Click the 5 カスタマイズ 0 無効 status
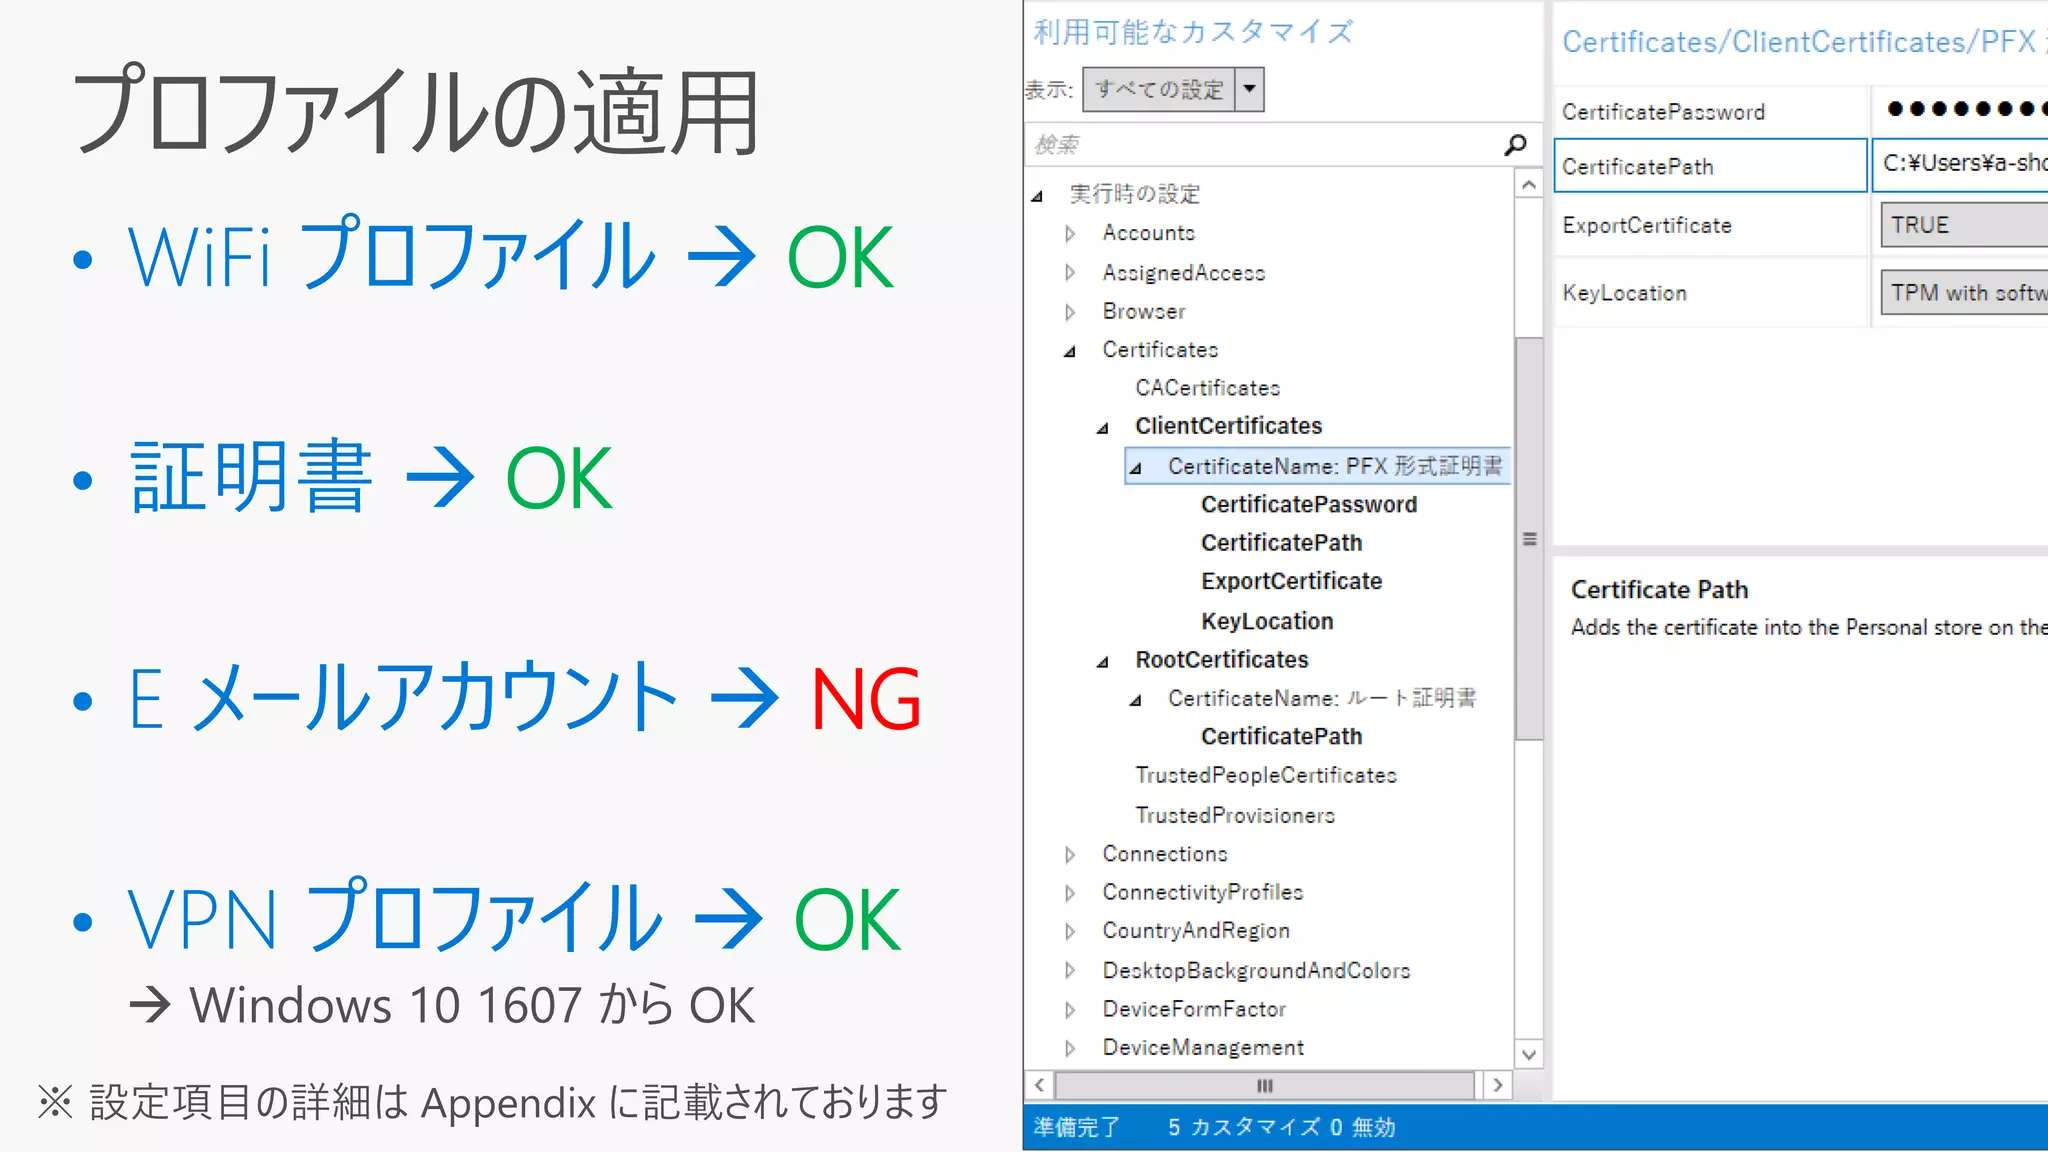Screen dimensions: 2048x1152 coord(1281,1127)
